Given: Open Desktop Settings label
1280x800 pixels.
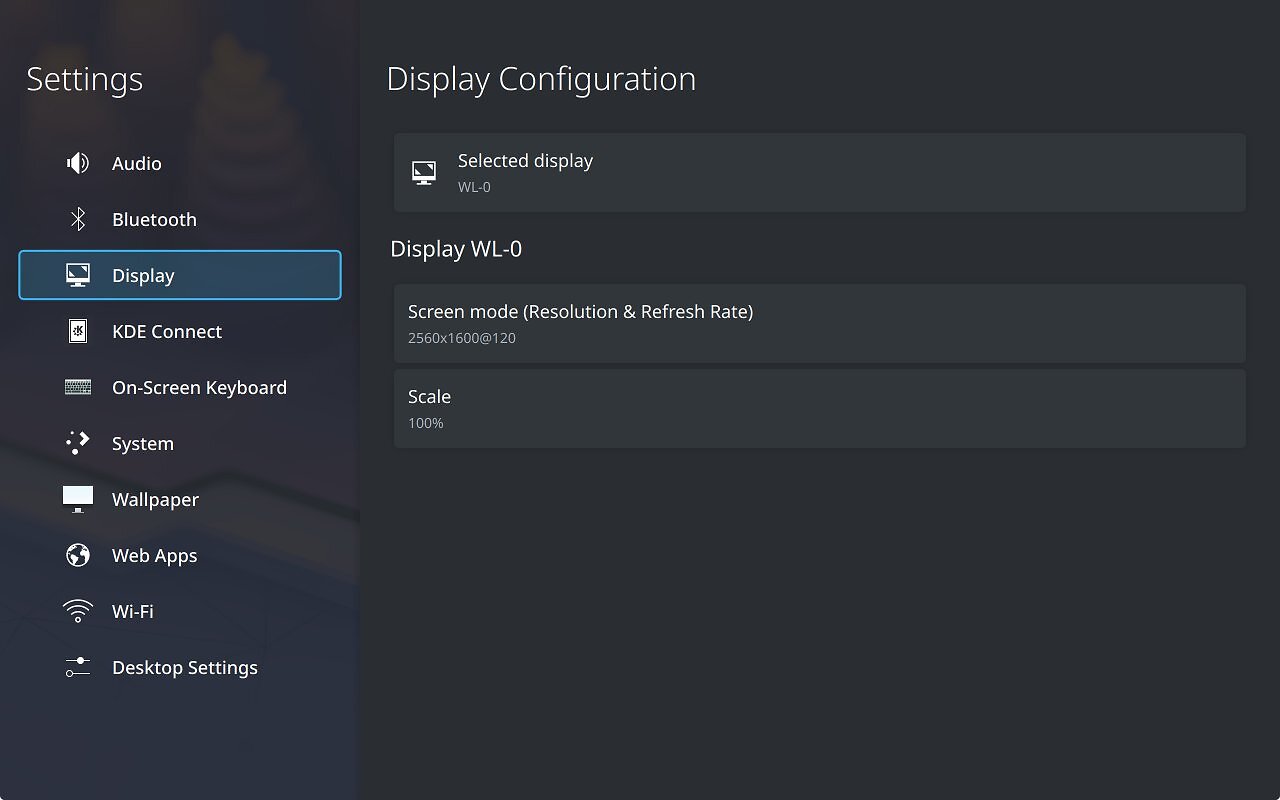Looking at the screenshot, I should pyautogui.click(x=185, y=667).
